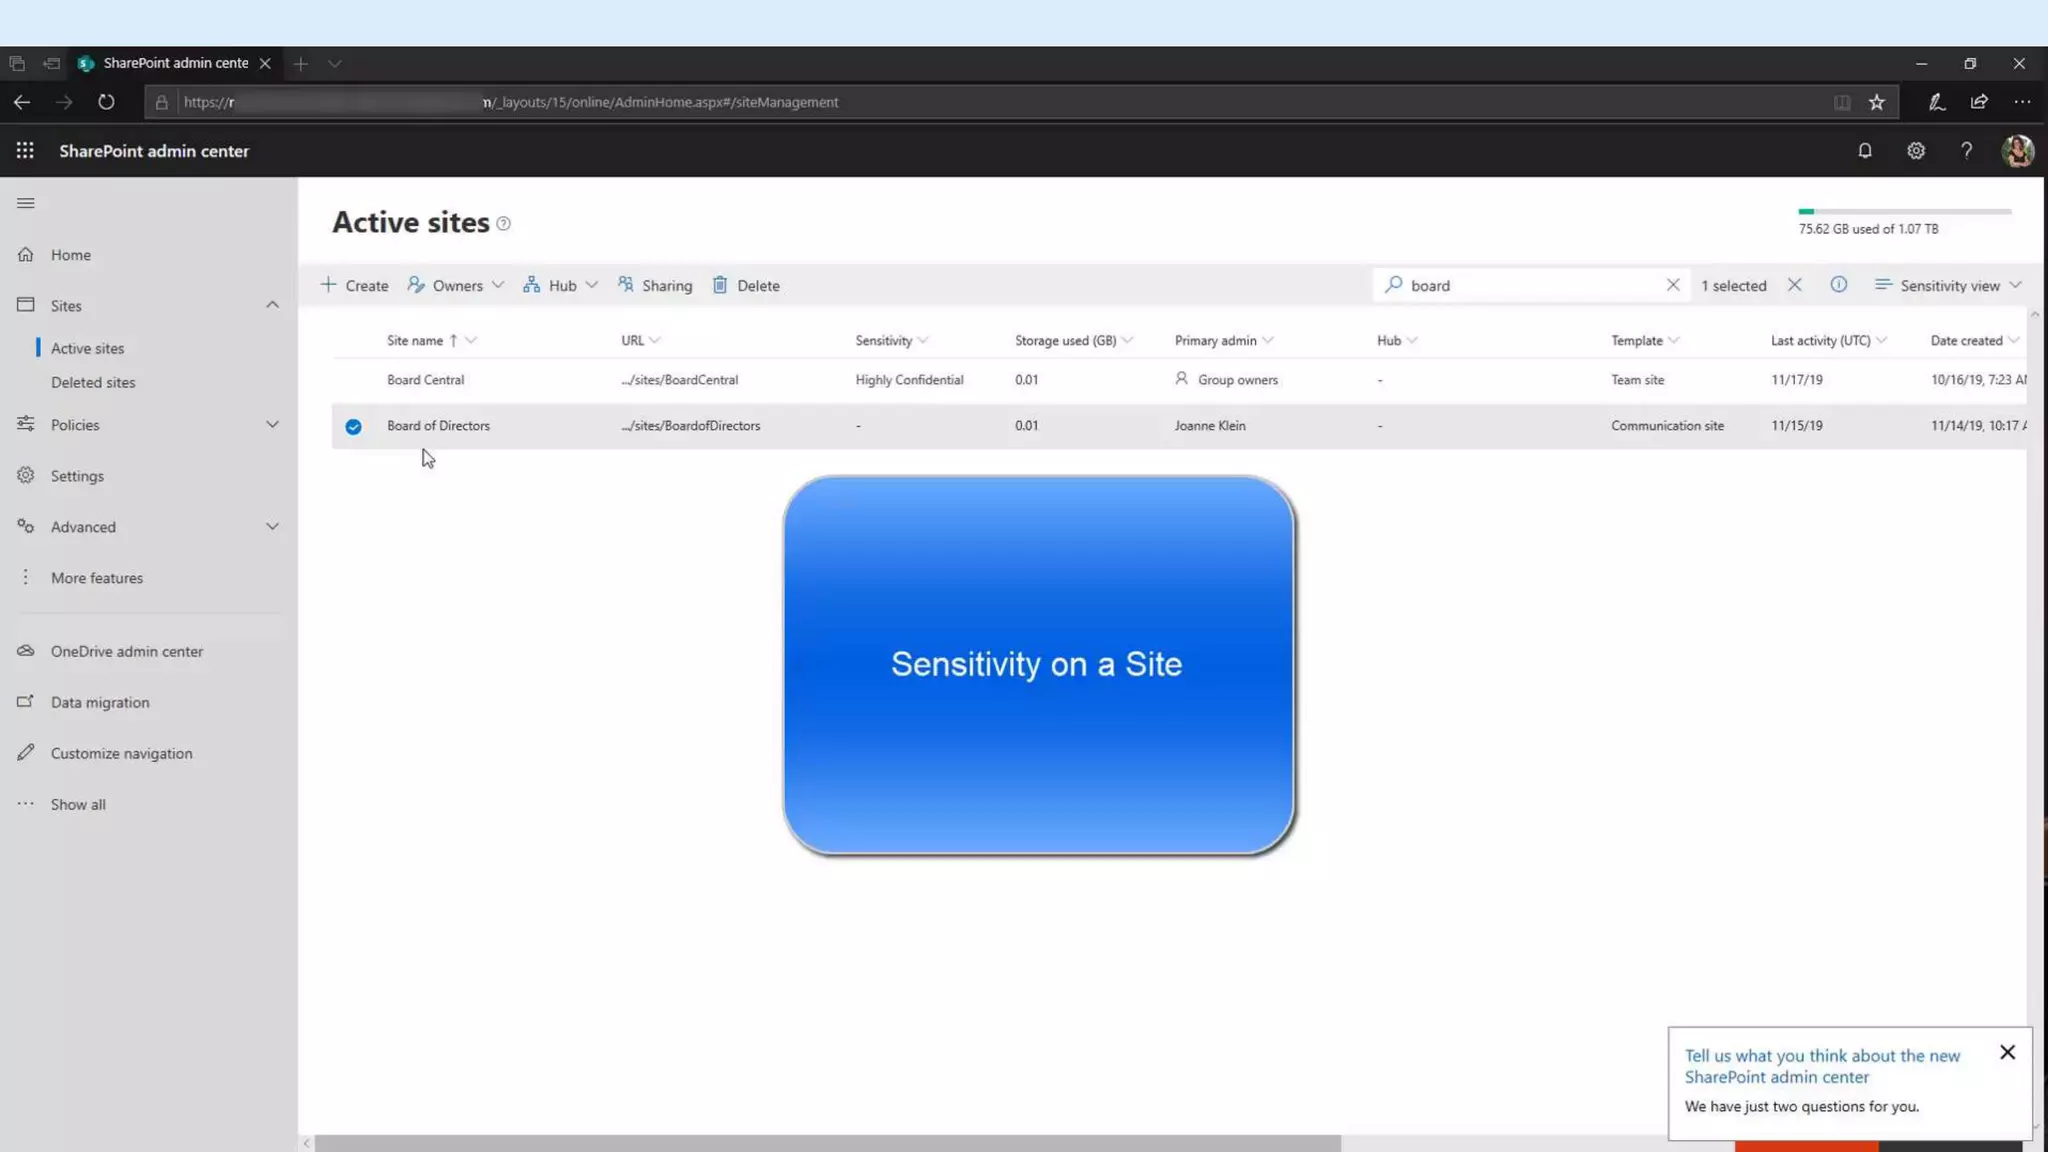
Task: Click the horizontal scrollbar at bottom
Action: point(827,1143)
